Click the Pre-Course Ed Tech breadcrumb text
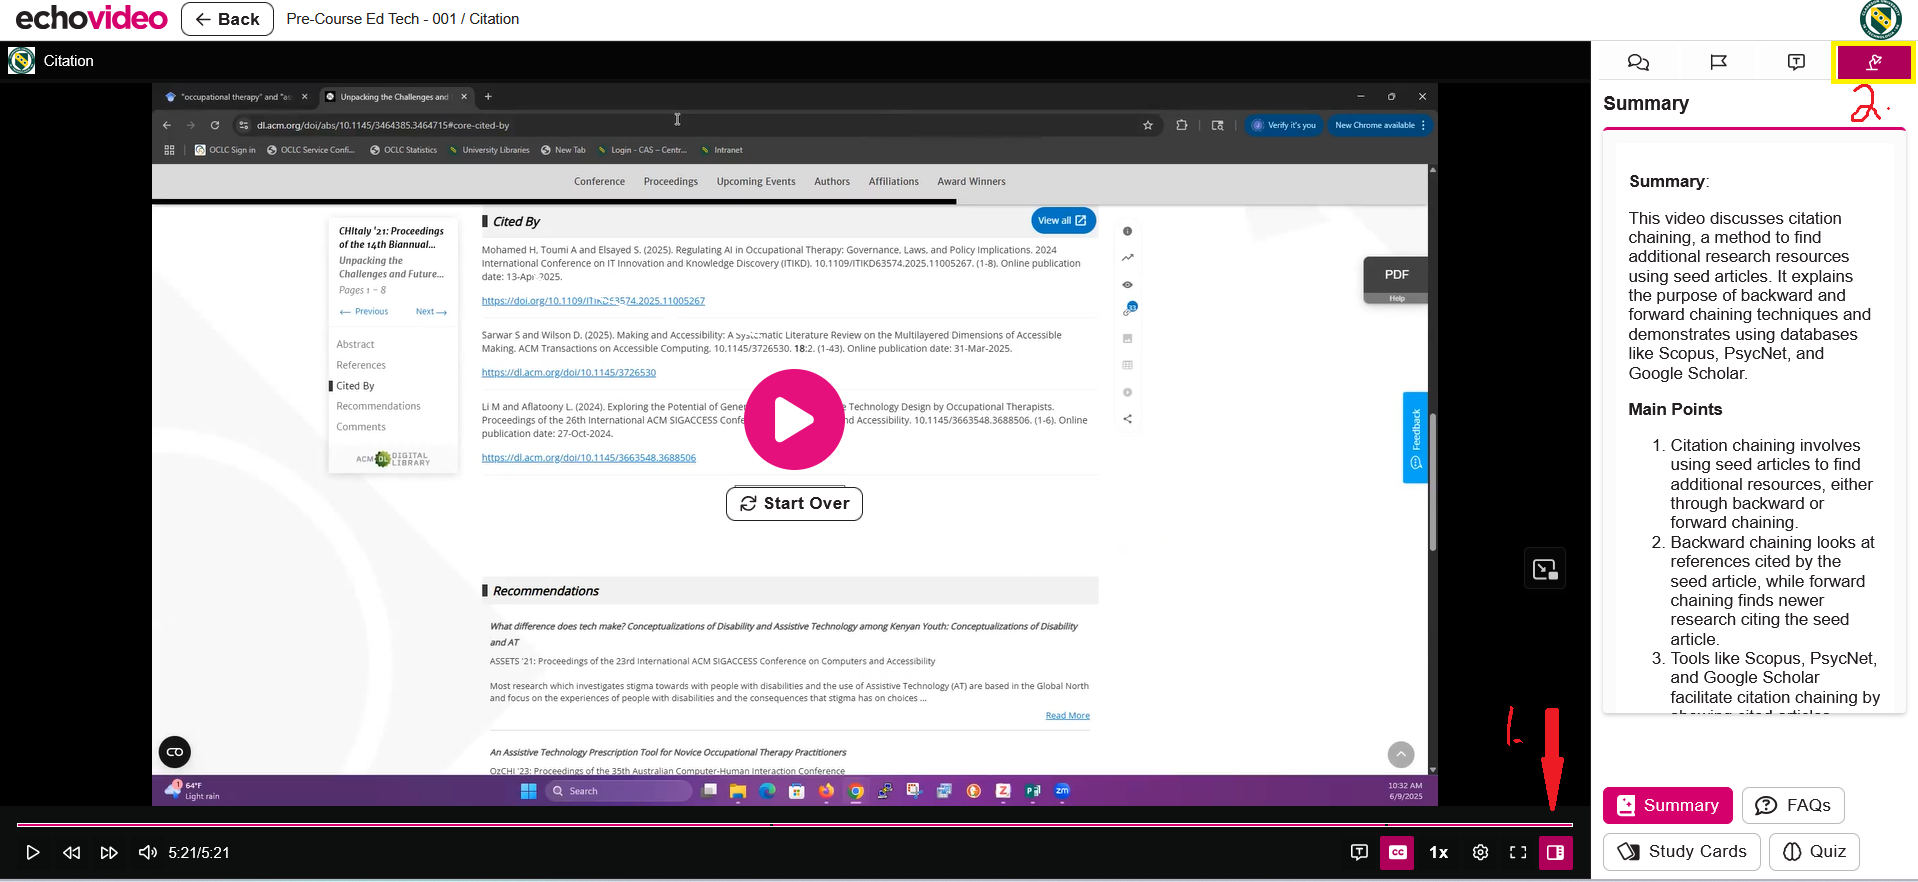The image size is (1918, 882). [x=371, y=19]
